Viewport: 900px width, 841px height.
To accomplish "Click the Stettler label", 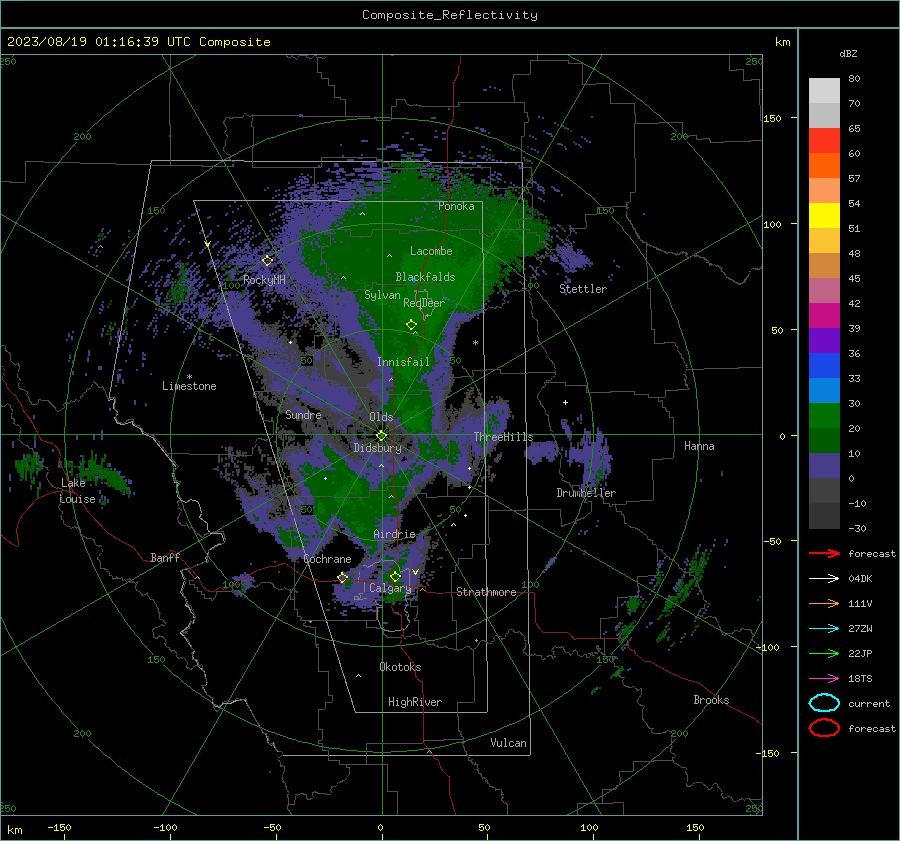I will [583, 289].
